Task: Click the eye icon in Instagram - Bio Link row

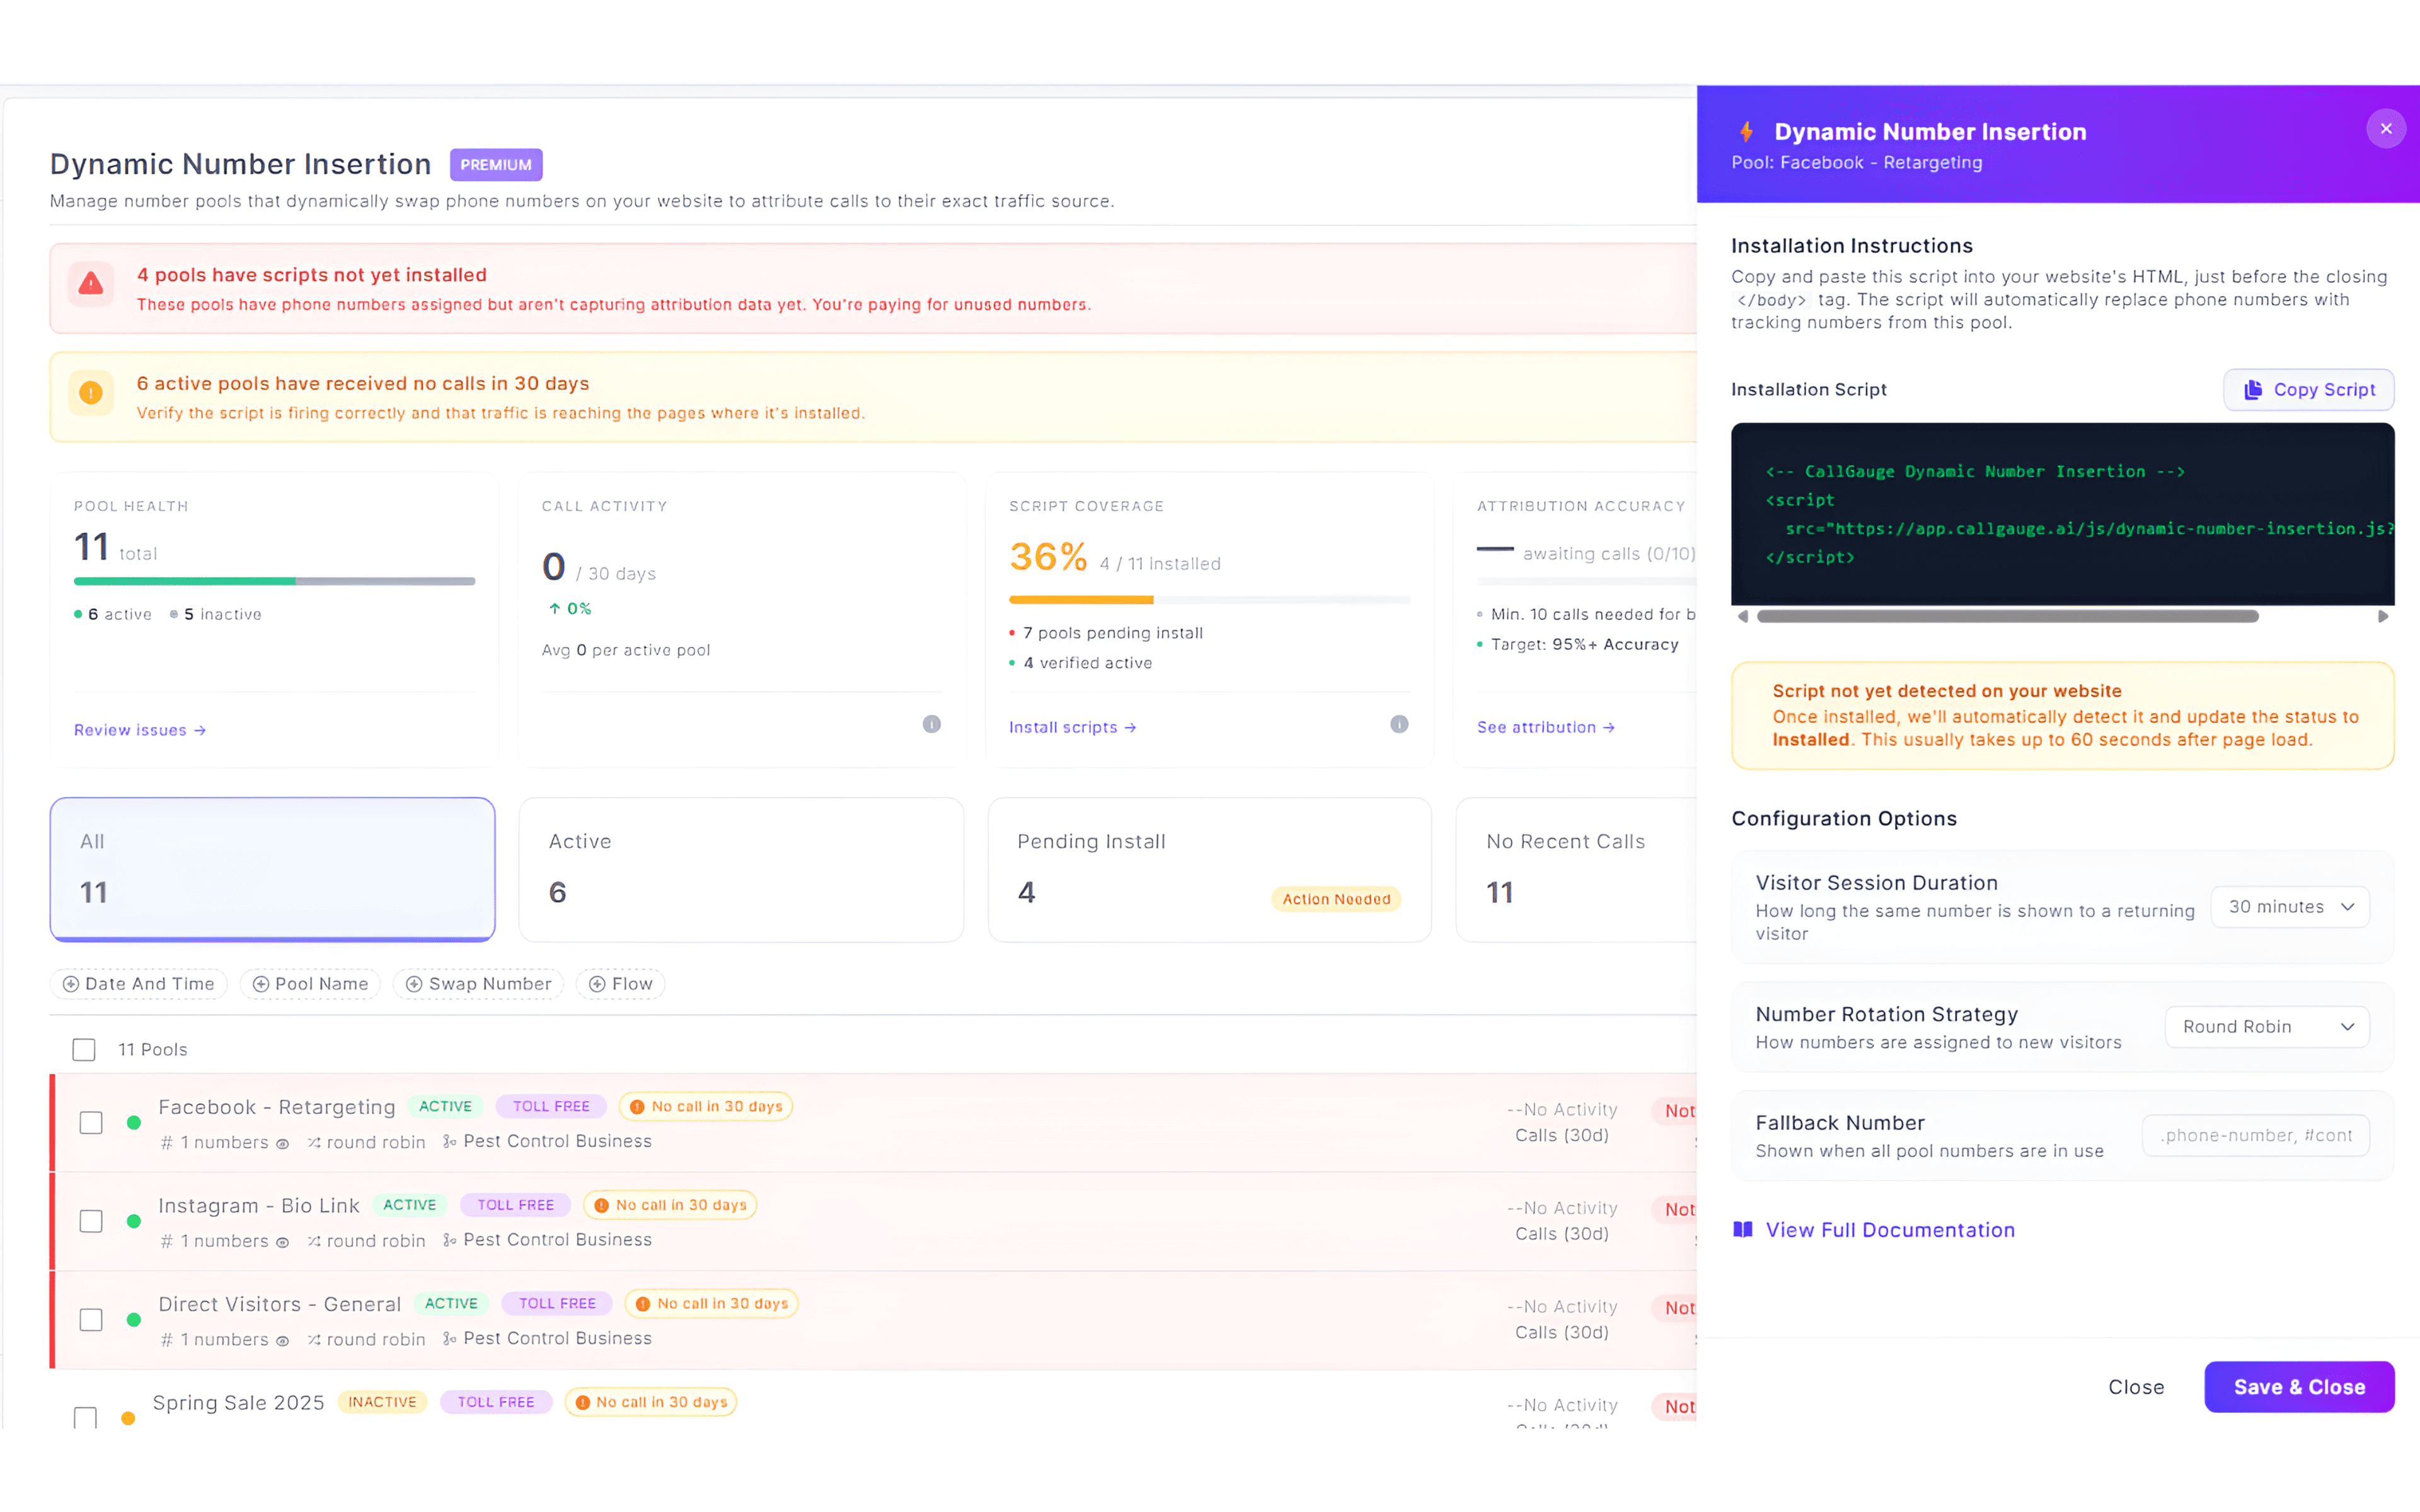Action: [283, 1242]
